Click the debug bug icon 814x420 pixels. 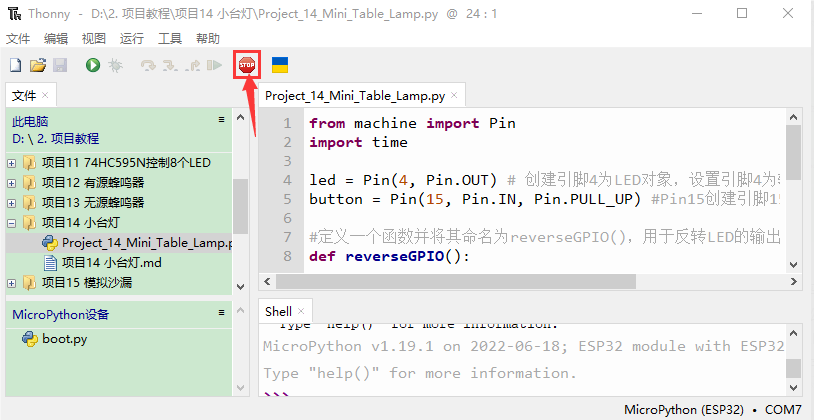[116, 65]
